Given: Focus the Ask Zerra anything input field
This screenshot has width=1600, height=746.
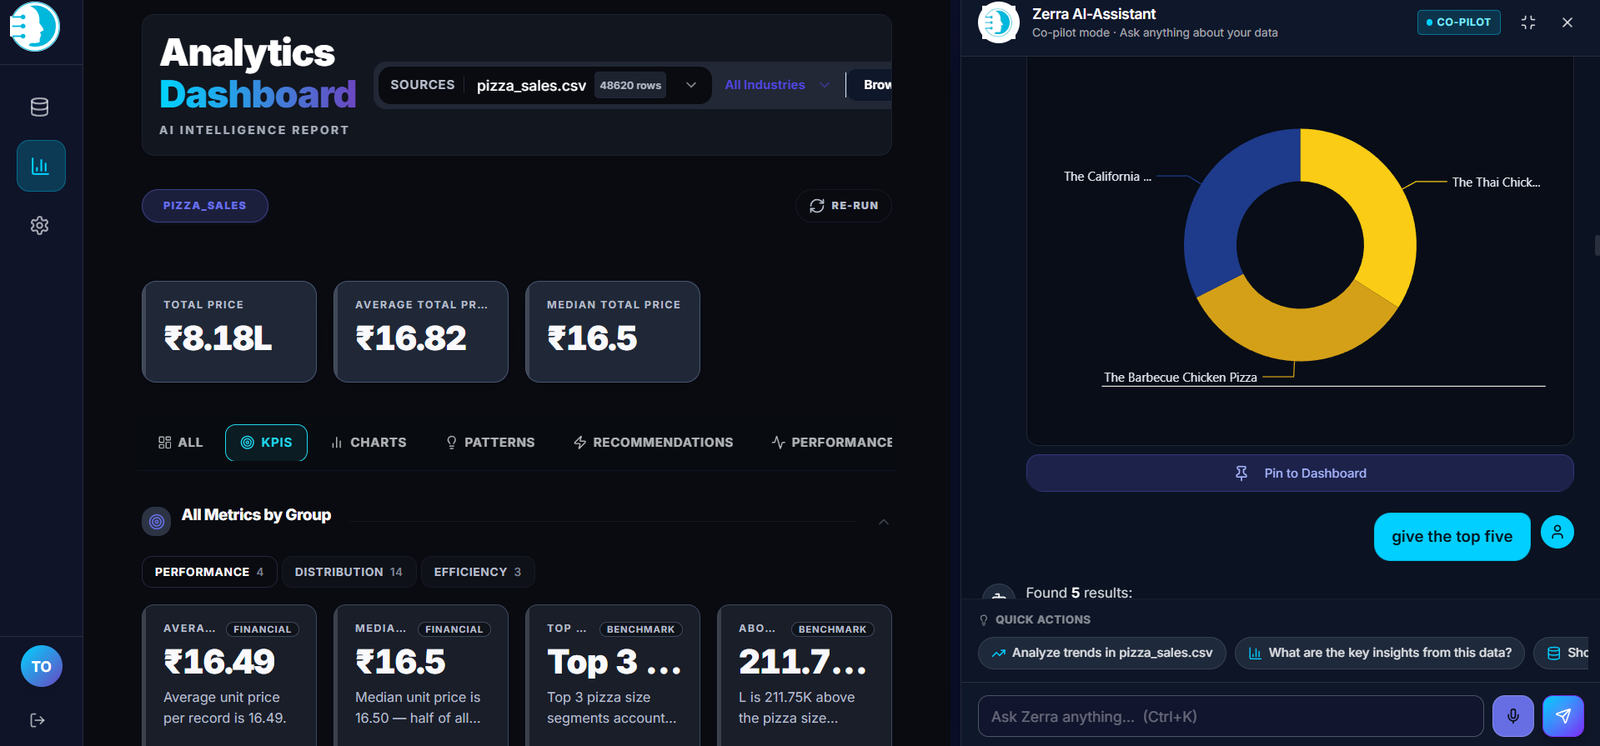Looking at the screenshot, I should coord(1230,716).
